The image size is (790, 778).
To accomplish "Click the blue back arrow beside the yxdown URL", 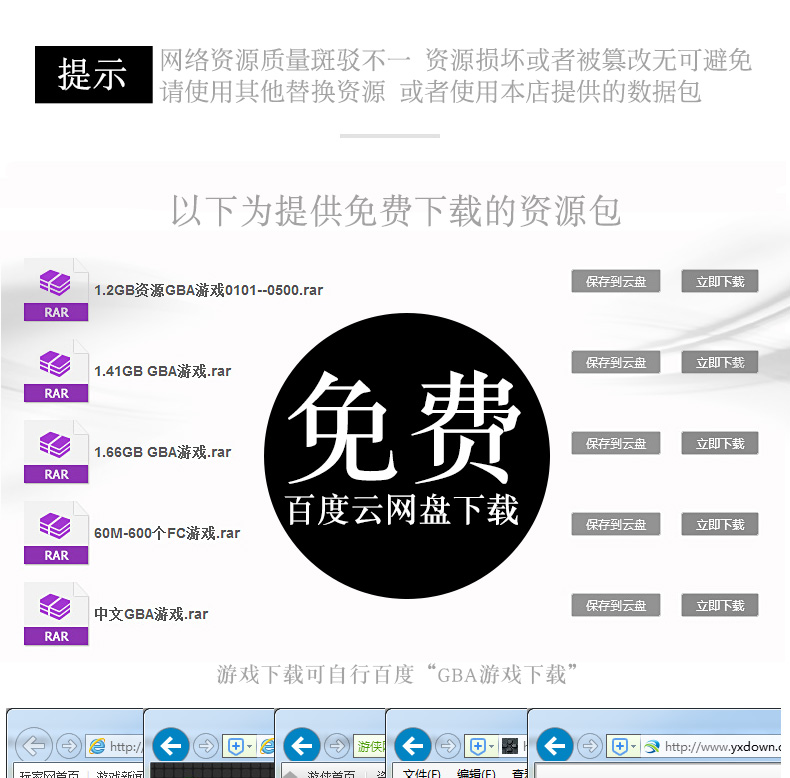I will pyautogui.click(x=555, y=745).
